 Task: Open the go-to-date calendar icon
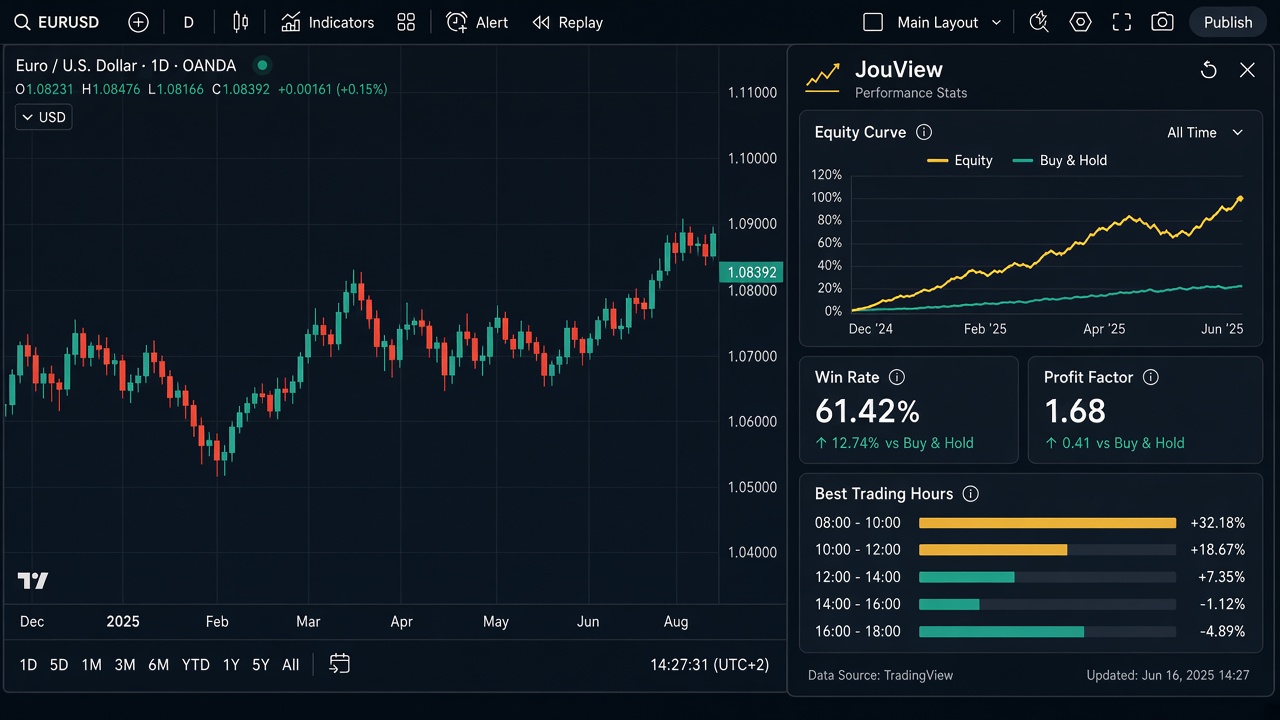pyautogui.click(x=340, y=664)
